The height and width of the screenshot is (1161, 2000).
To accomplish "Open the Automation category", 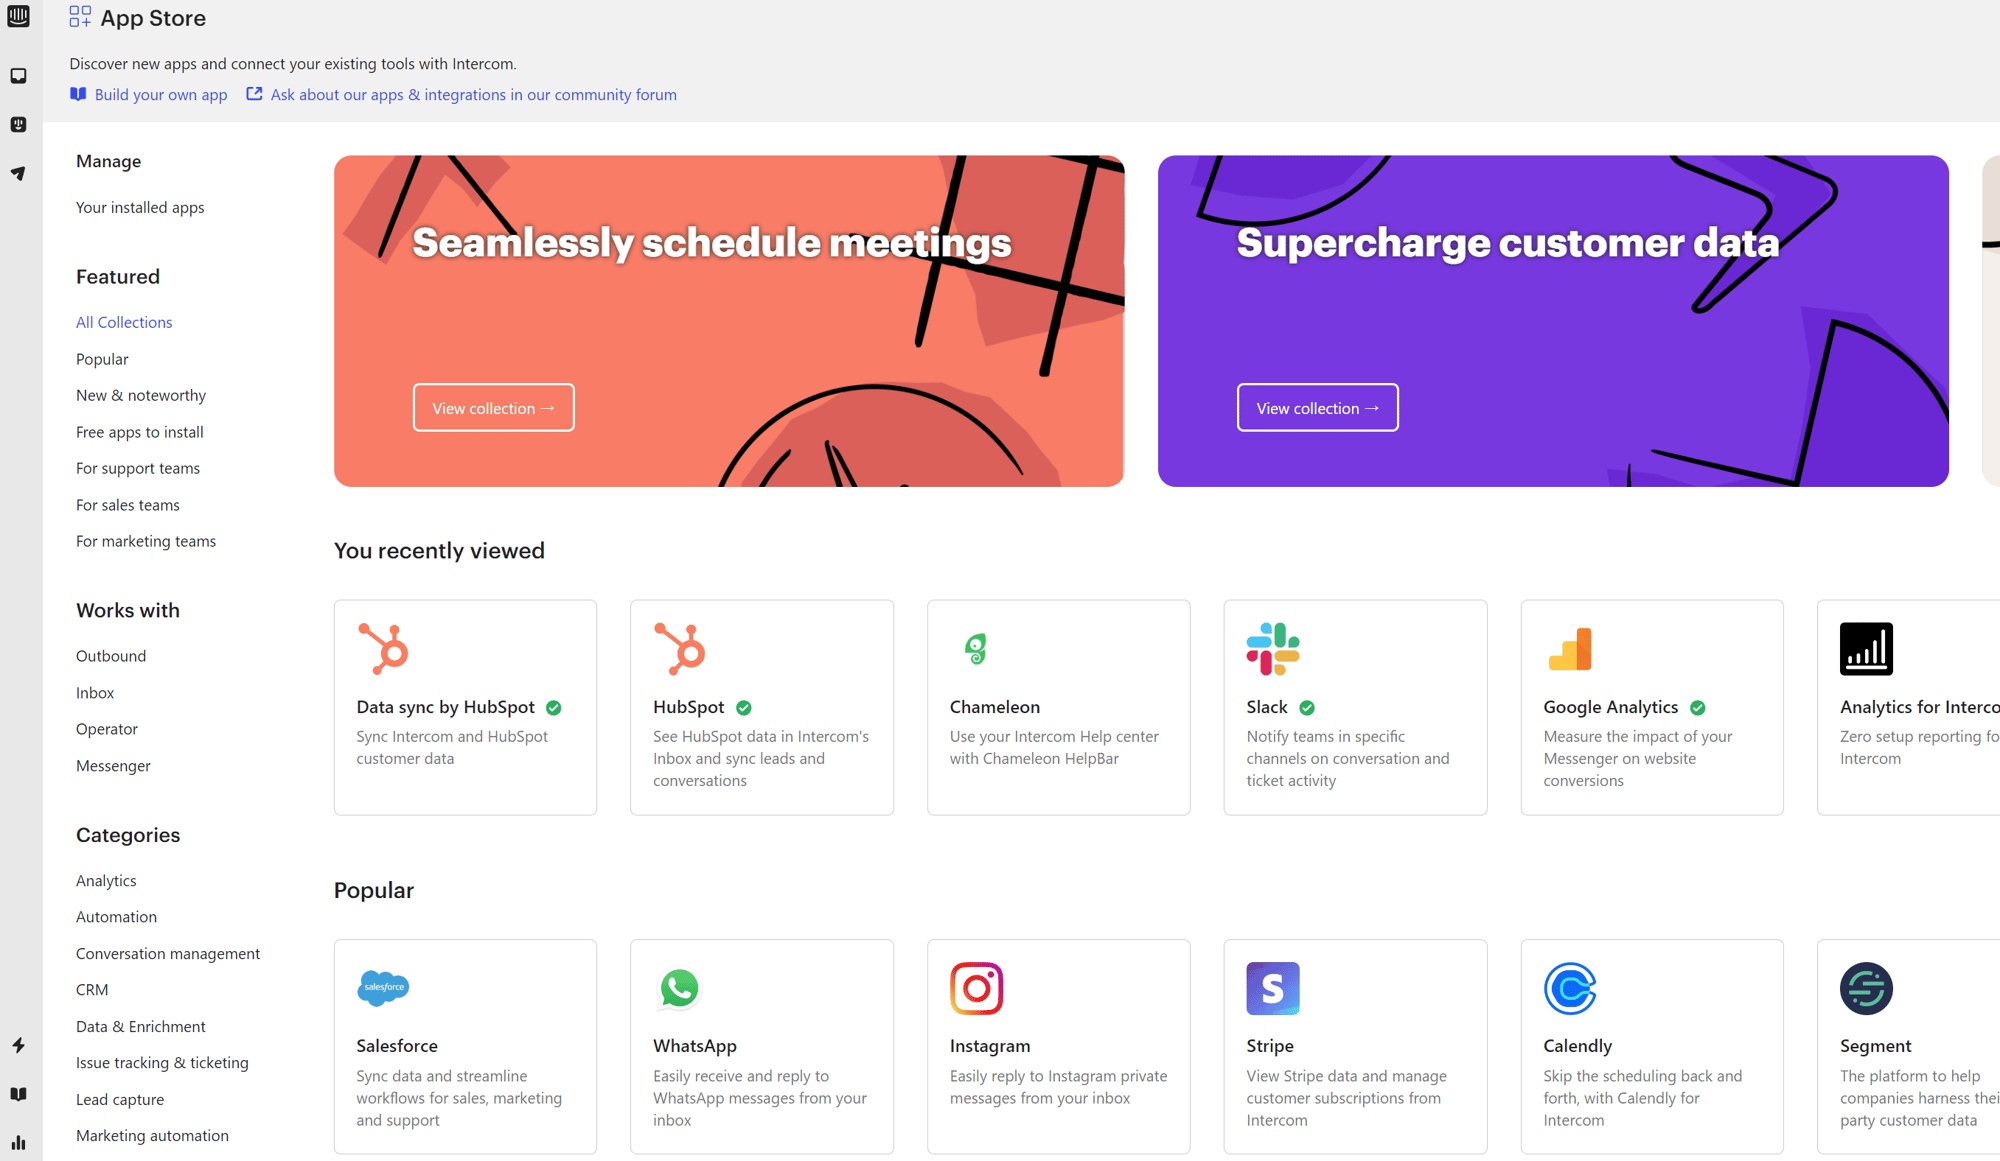I will pos(116,917).
